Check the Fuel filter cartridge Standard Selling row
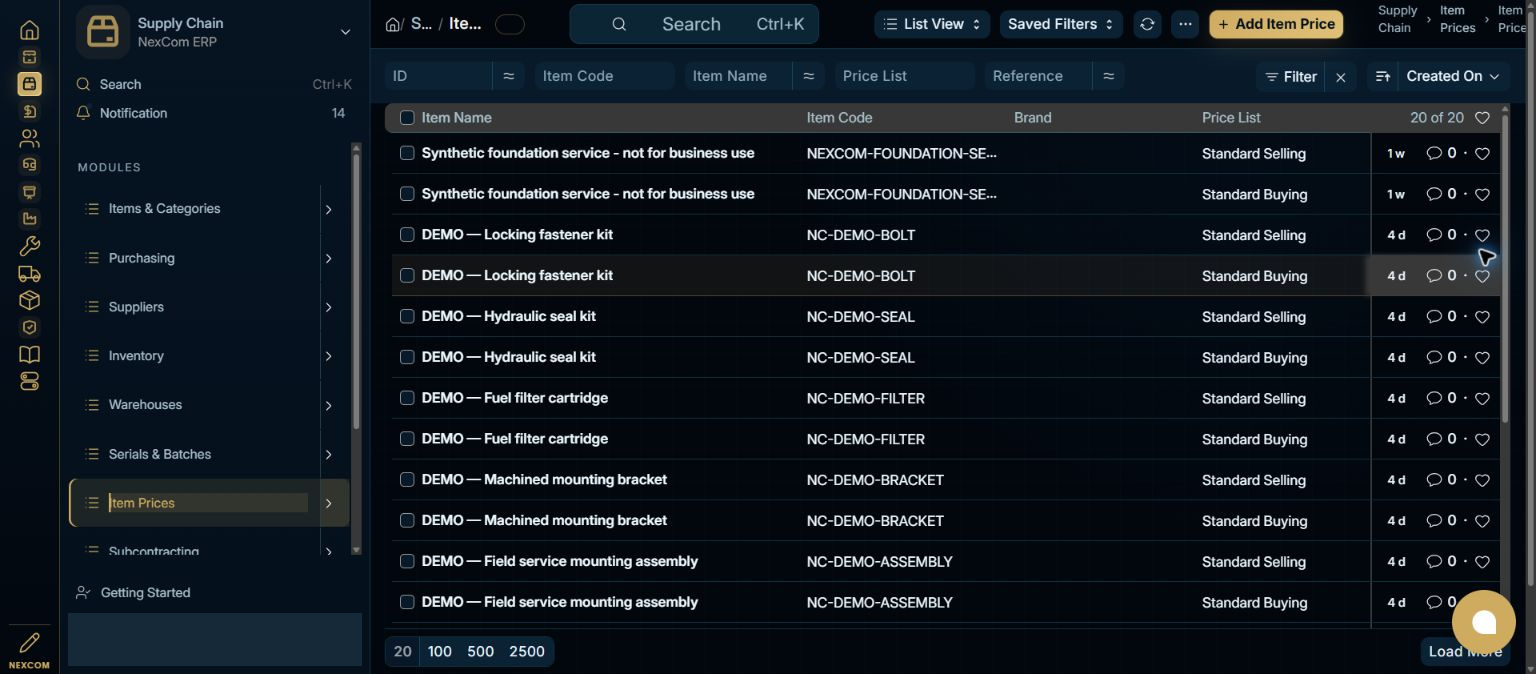The image size is (1536, 674). click(x=407, y=398)
